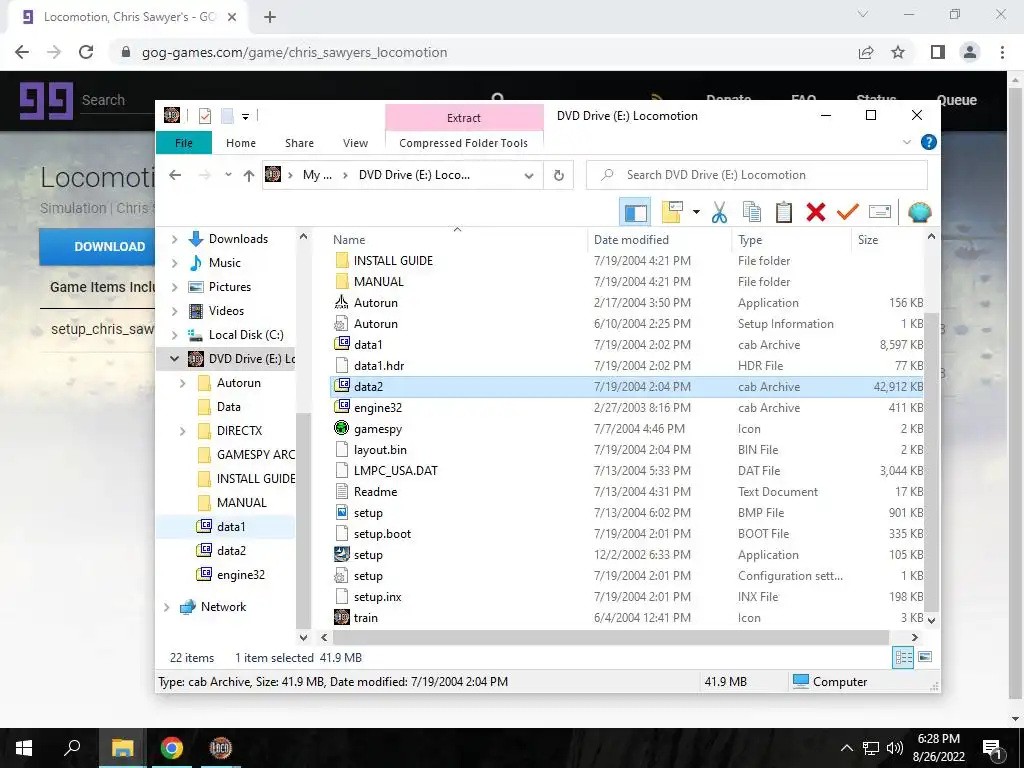Click the Explorer Help question mark icon
The width and height of the screenshot is (1024, 768).
(x=928, y=142)
